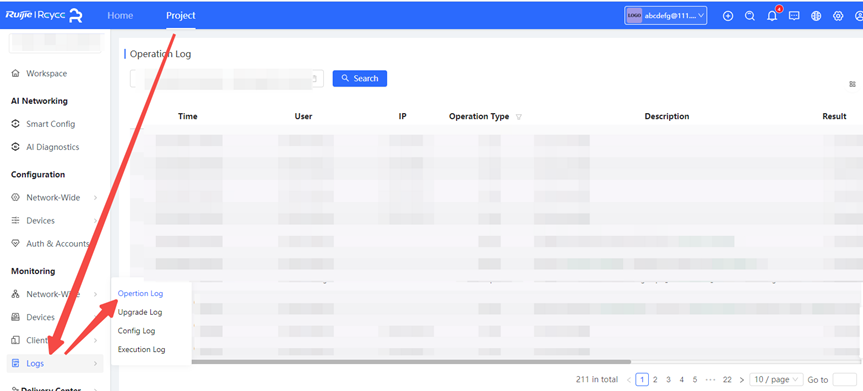Click the user profile avatar icon
863x391 pixels.
(x=858, y=16)
